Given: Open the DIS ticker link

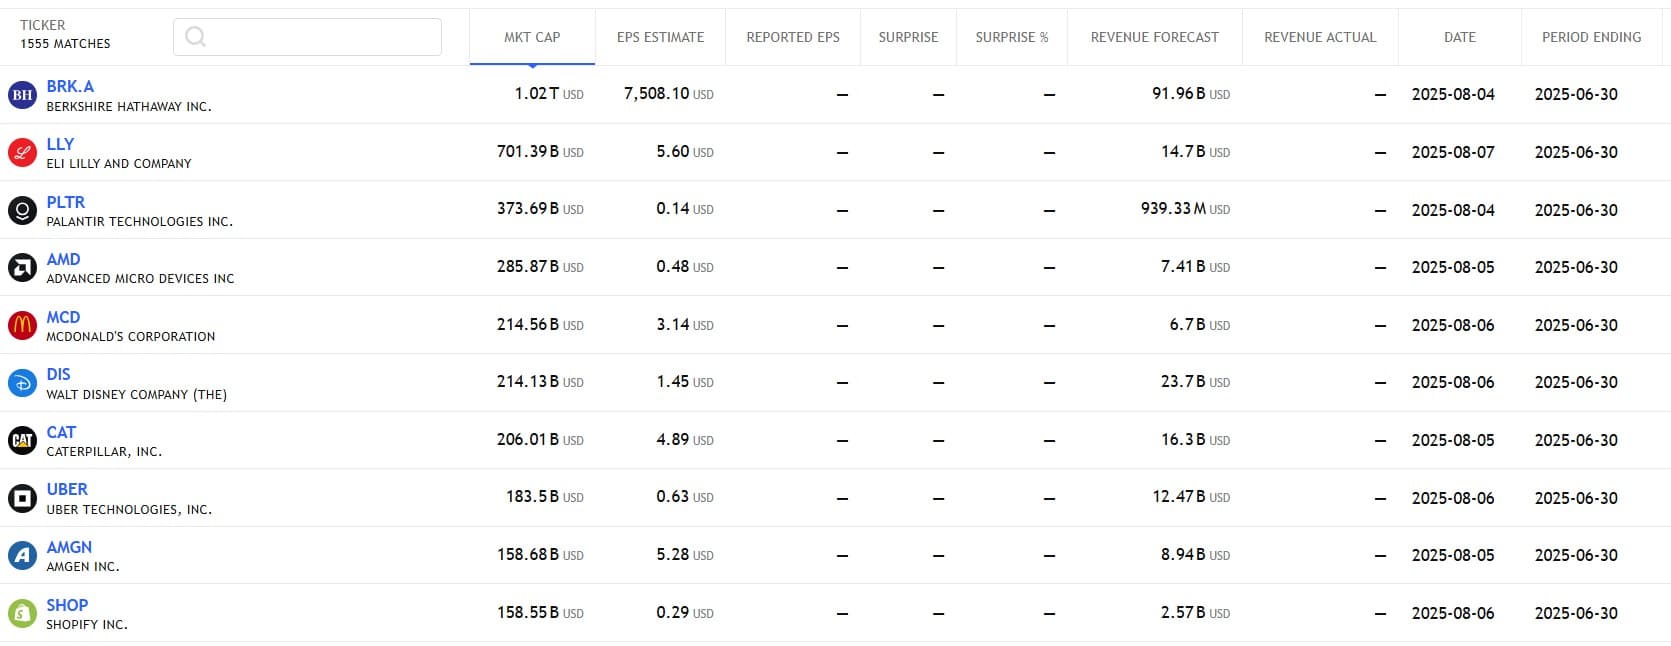Looking at the screenshot, I should tap(58, 374).
